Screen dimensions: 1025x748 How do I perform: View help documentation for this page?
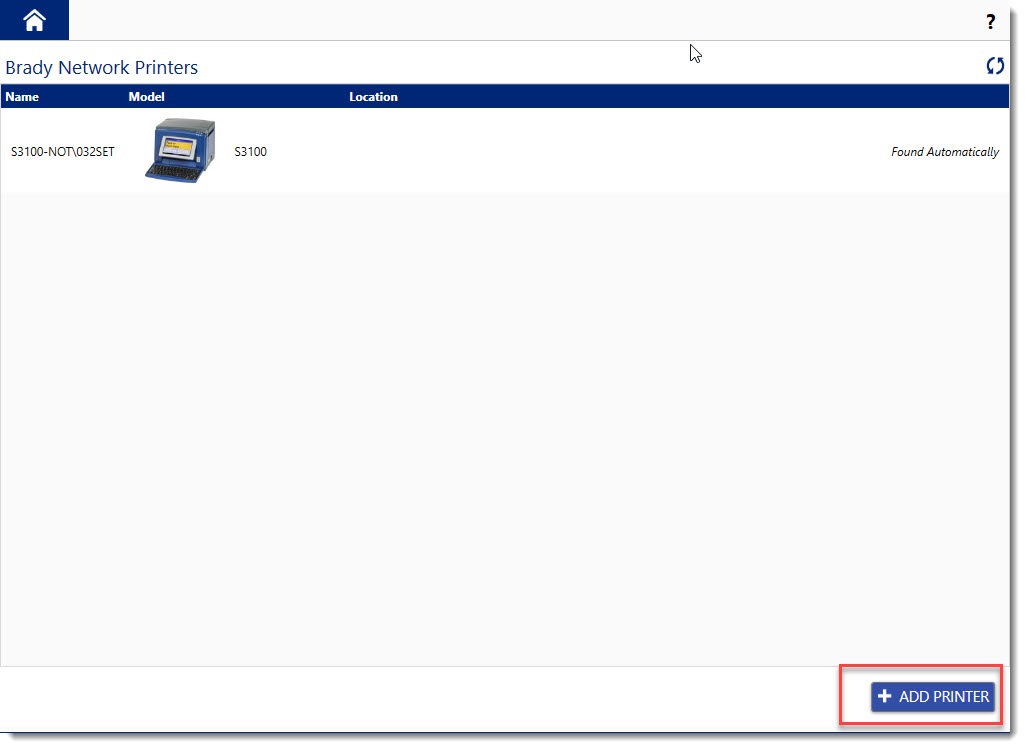990,21
